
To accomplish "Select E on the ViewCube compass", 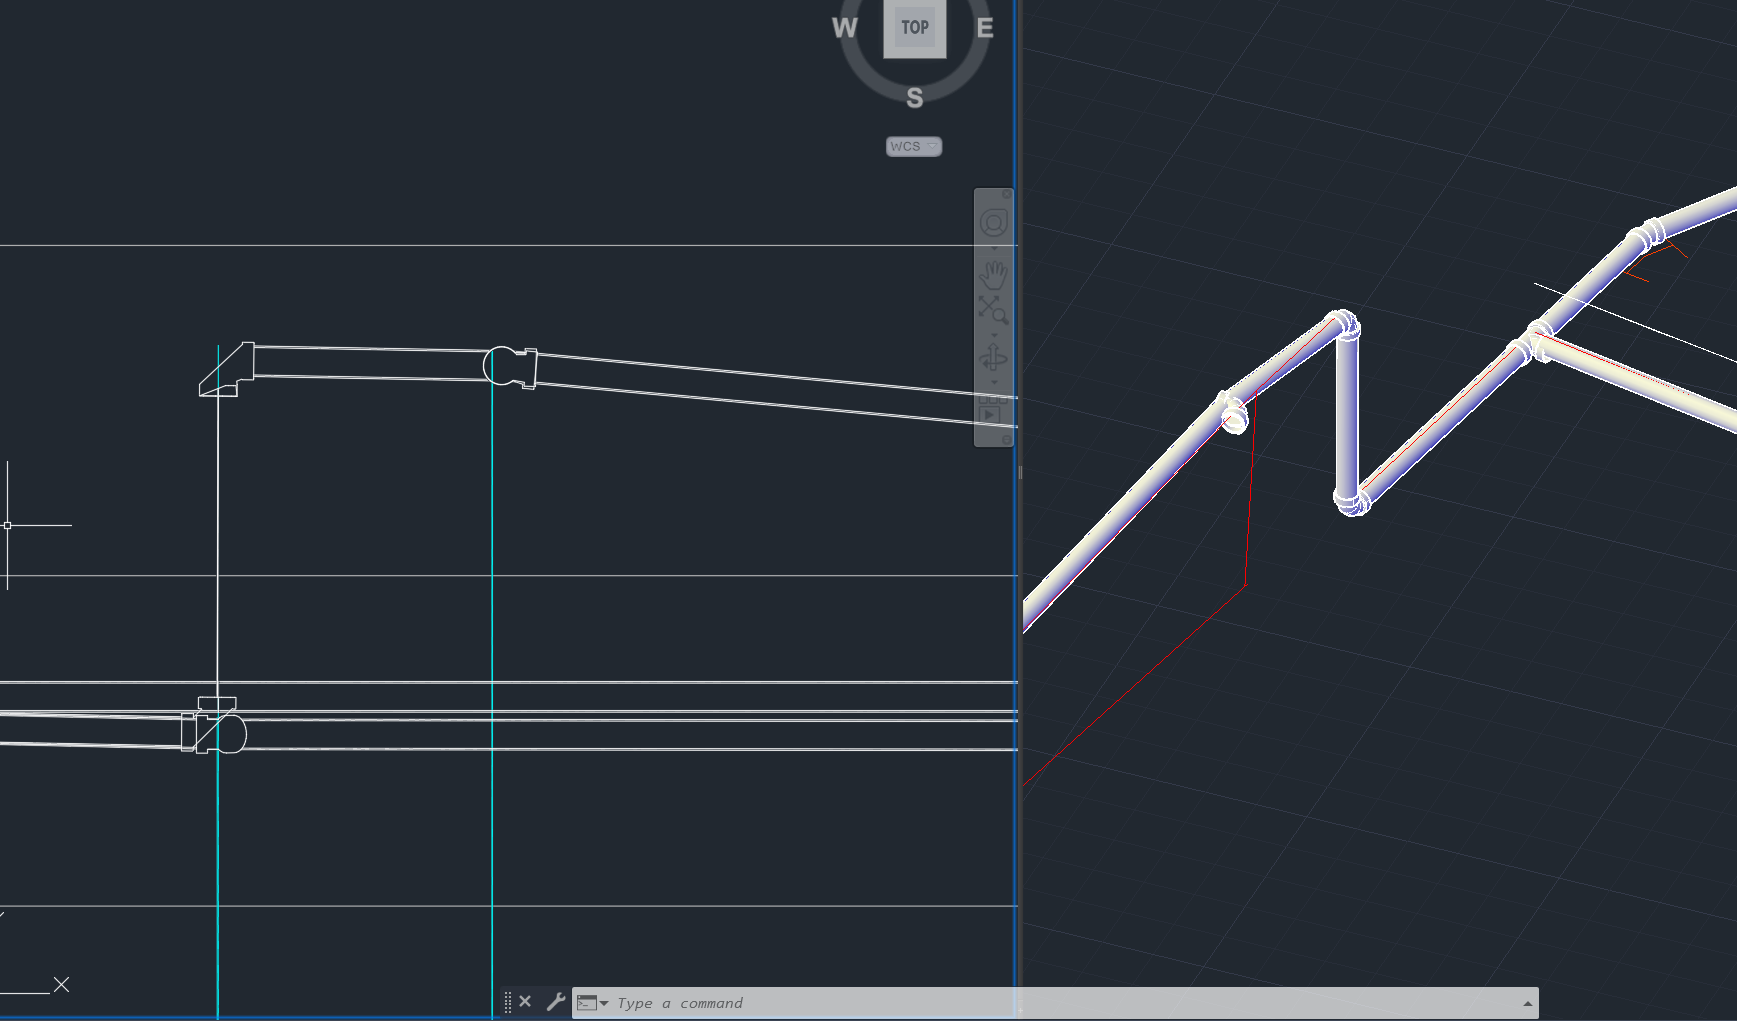I will point(984,29).
